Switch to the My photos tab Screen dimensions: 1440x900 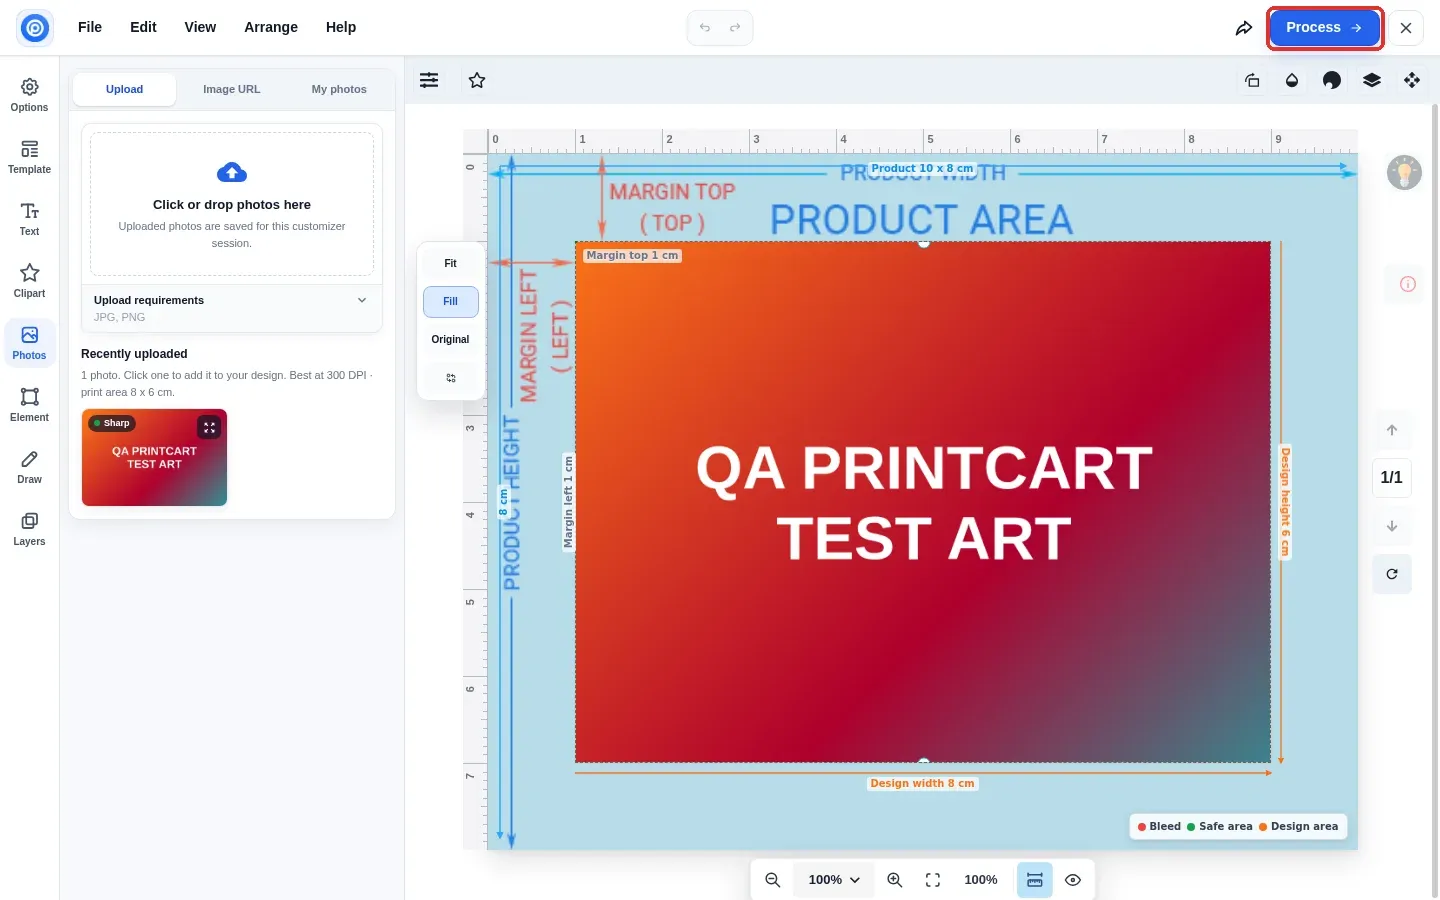pyautogui.click(x=339, y=90)
